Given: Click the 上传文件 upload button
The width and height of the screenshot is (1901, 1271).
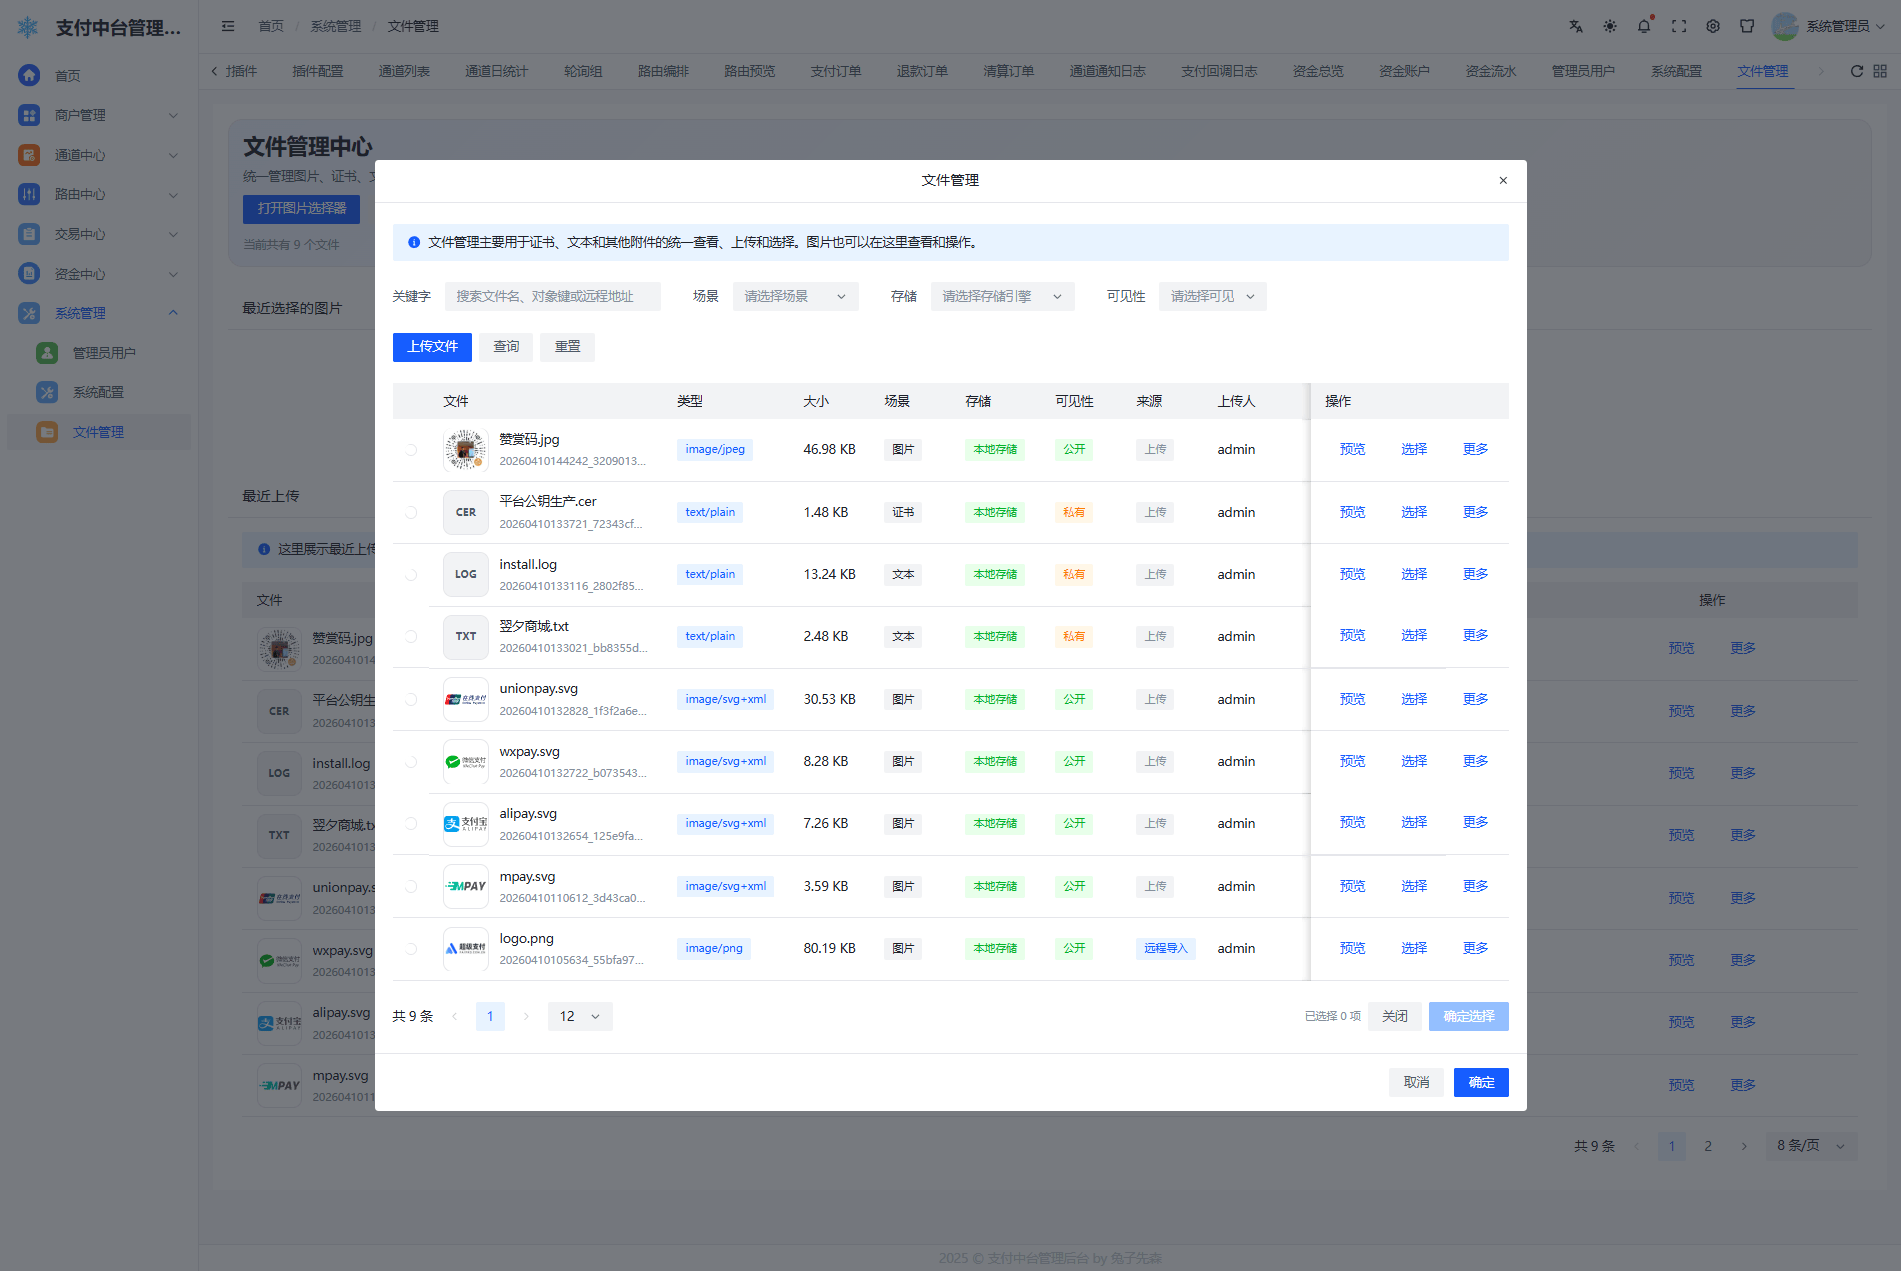Looking at the screenshot, I should (x=432, y=347).
